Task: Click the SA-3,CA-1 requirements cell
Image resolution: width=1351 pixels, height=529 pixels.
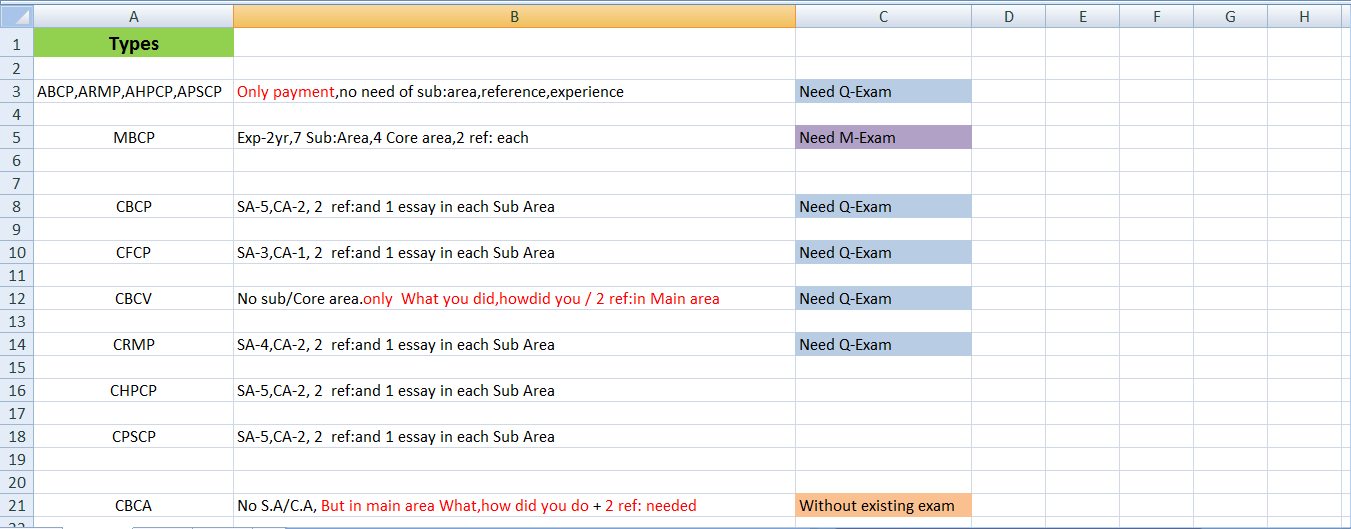Action: [514, 253]
